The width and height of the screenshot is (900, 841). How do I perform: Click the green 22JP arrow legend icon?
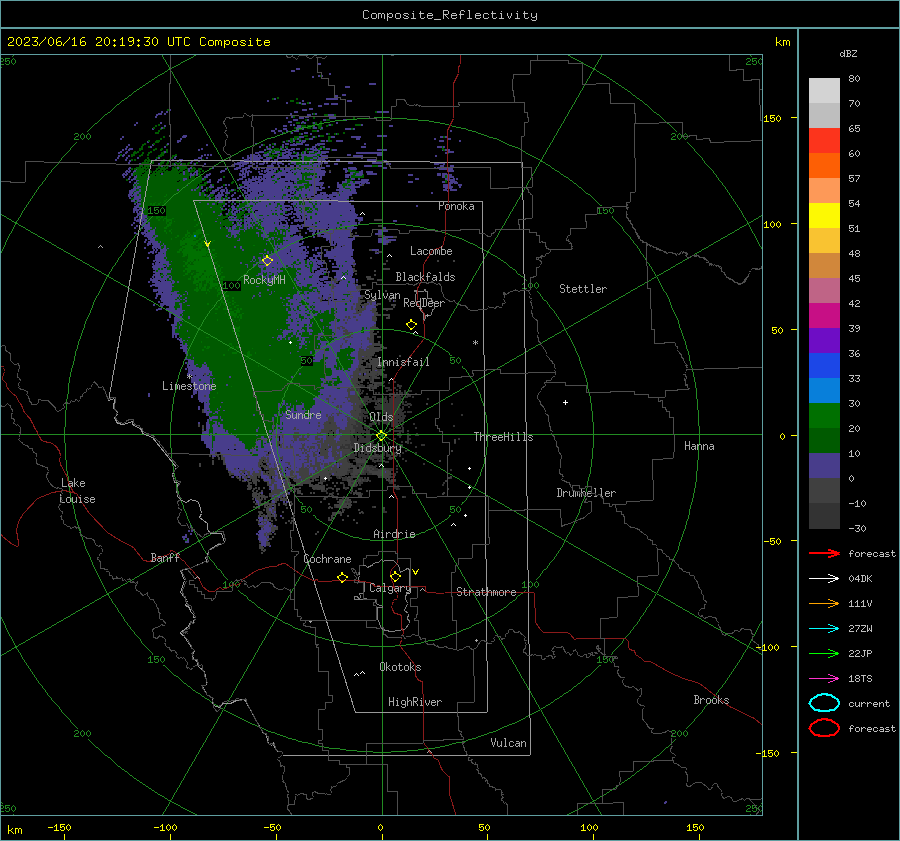[824, 653]
